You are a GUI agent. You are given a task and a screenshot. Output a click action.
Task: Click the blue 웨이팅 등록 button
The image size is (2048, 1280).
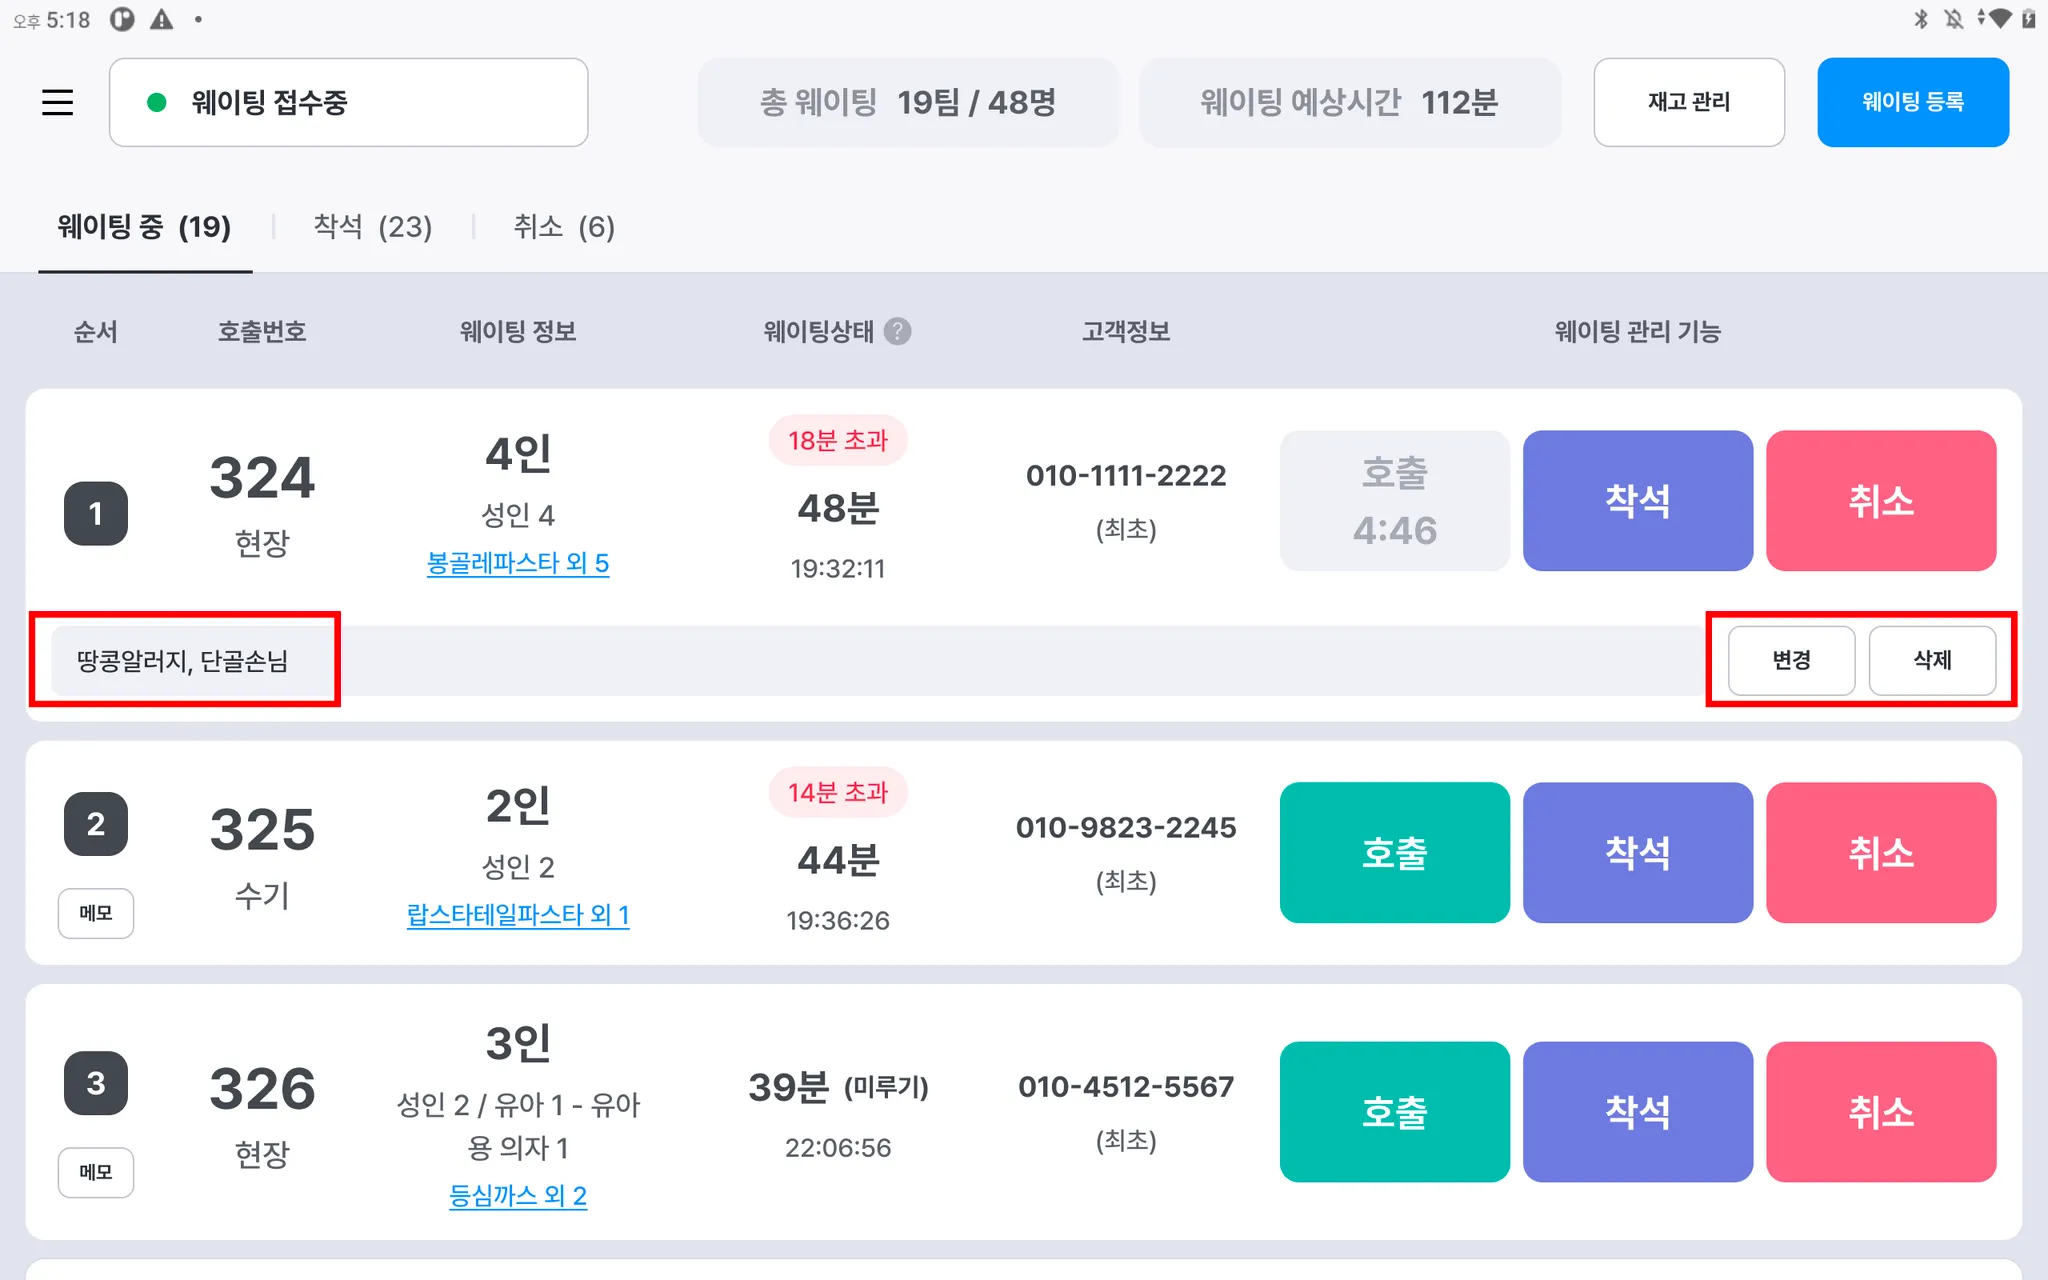point(1912,102)
